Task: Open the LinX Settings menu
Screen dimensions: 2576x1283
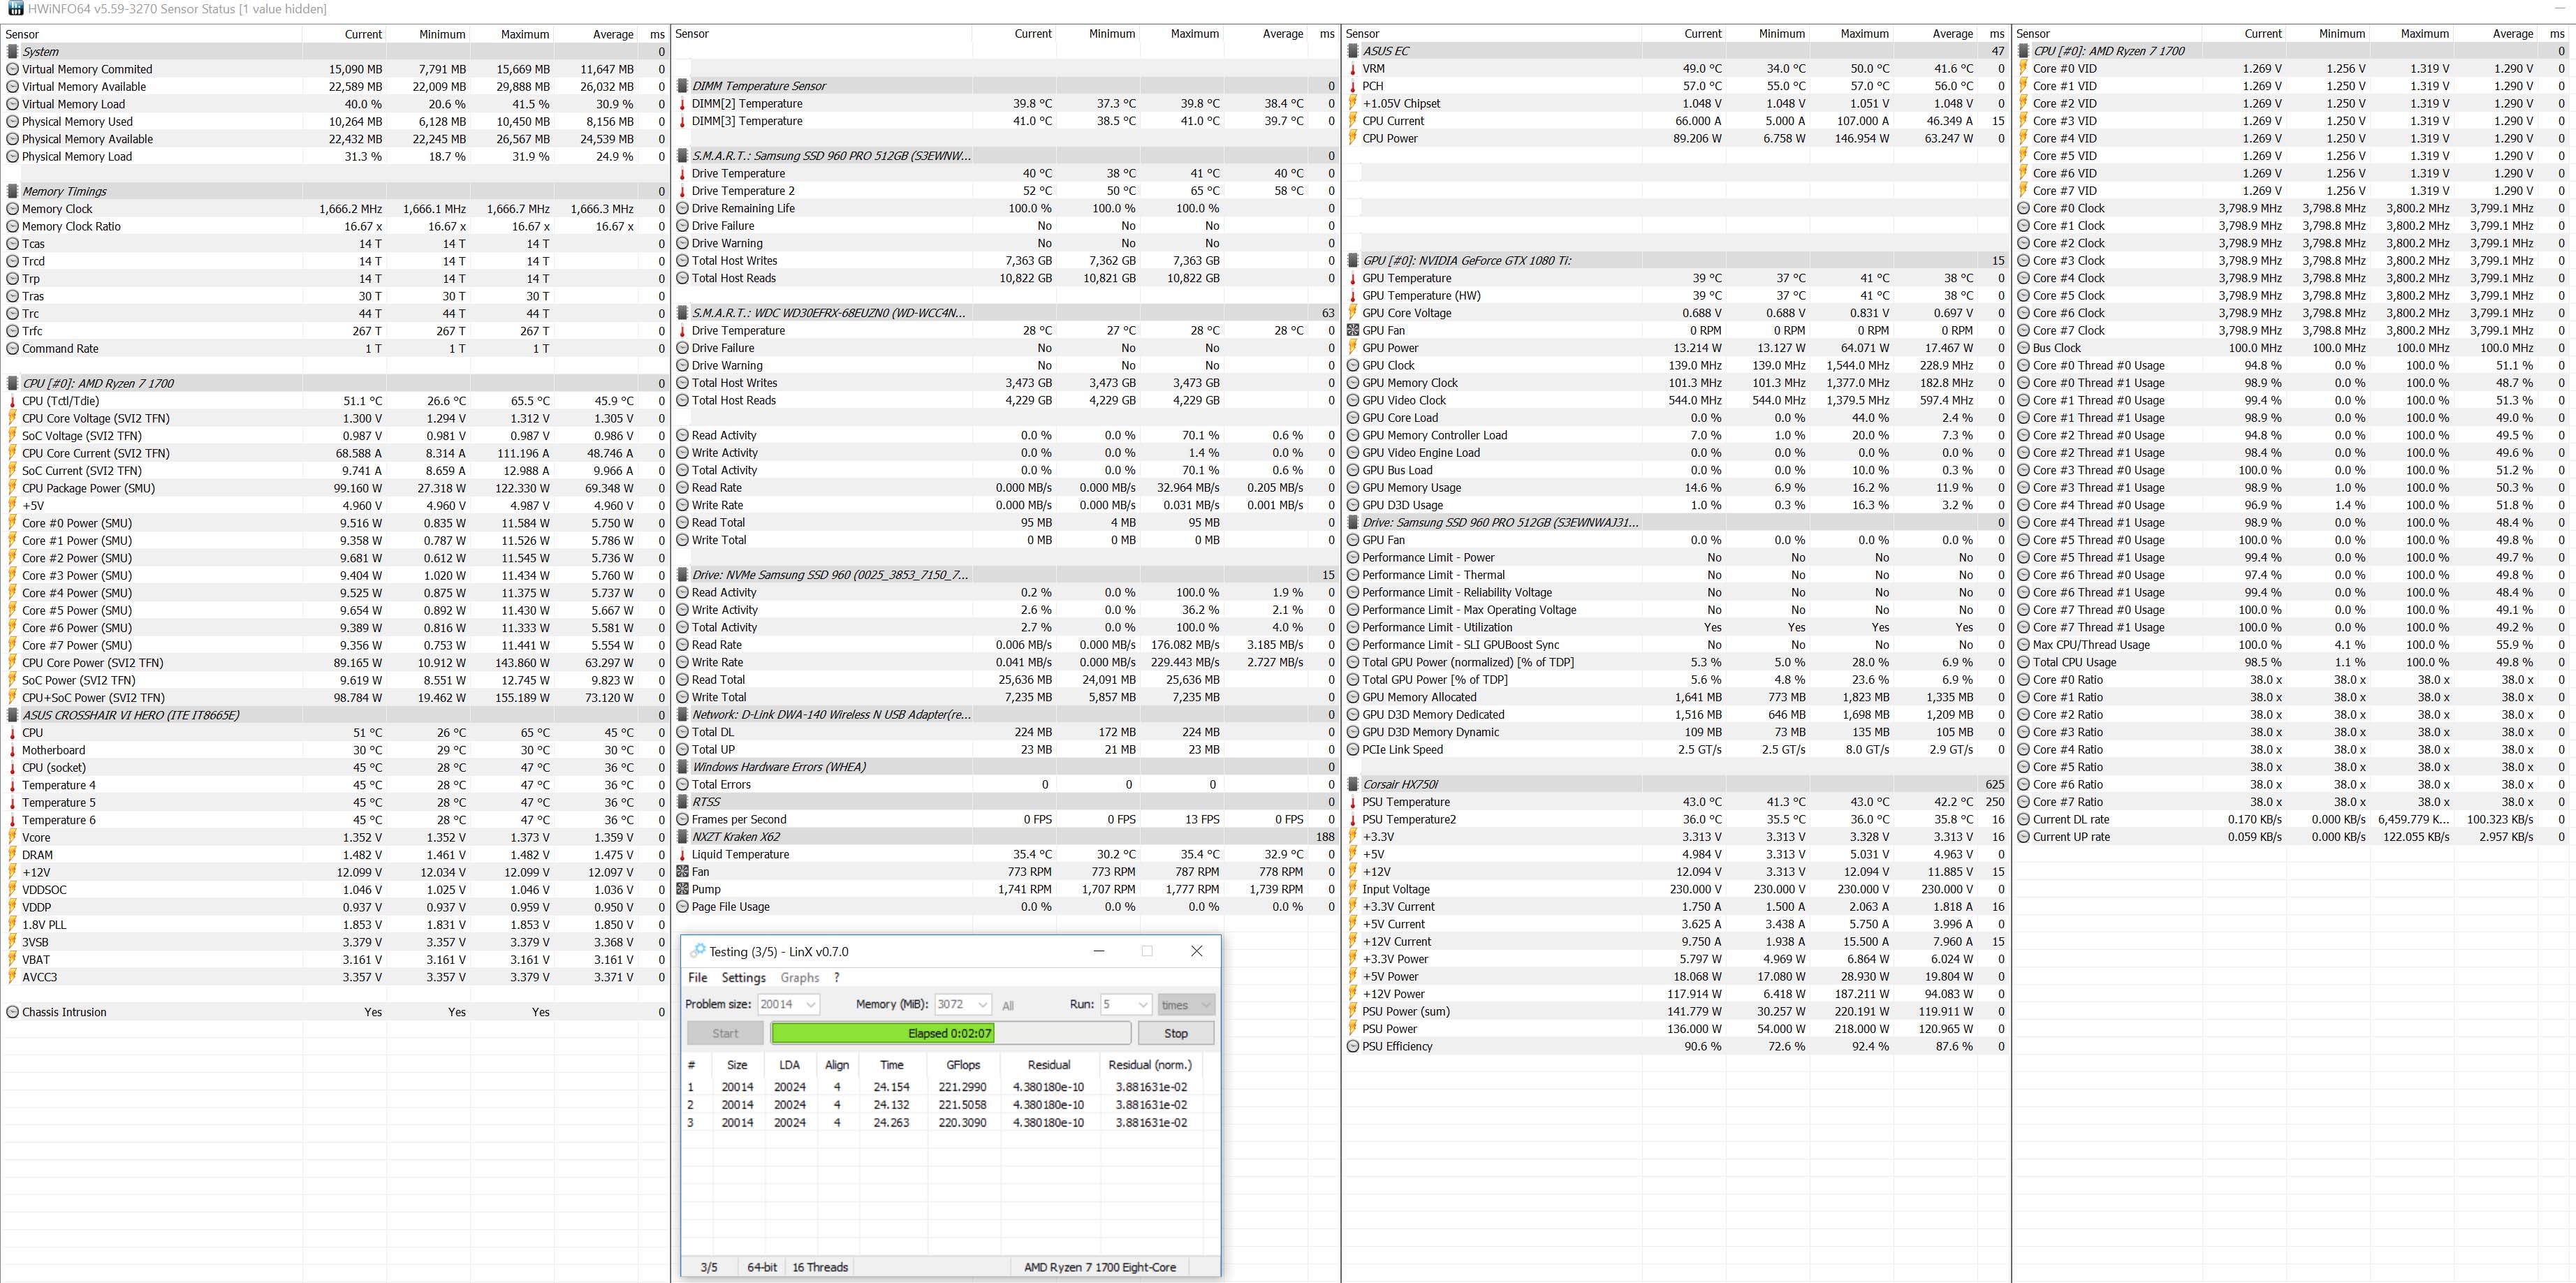Action: (743, 977)
